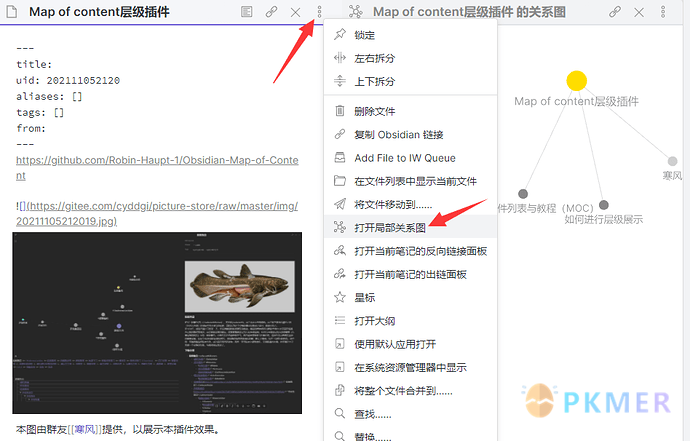Click the title: frontmatter line
Viewport: 690px width, 441px height.
[34, 64]
